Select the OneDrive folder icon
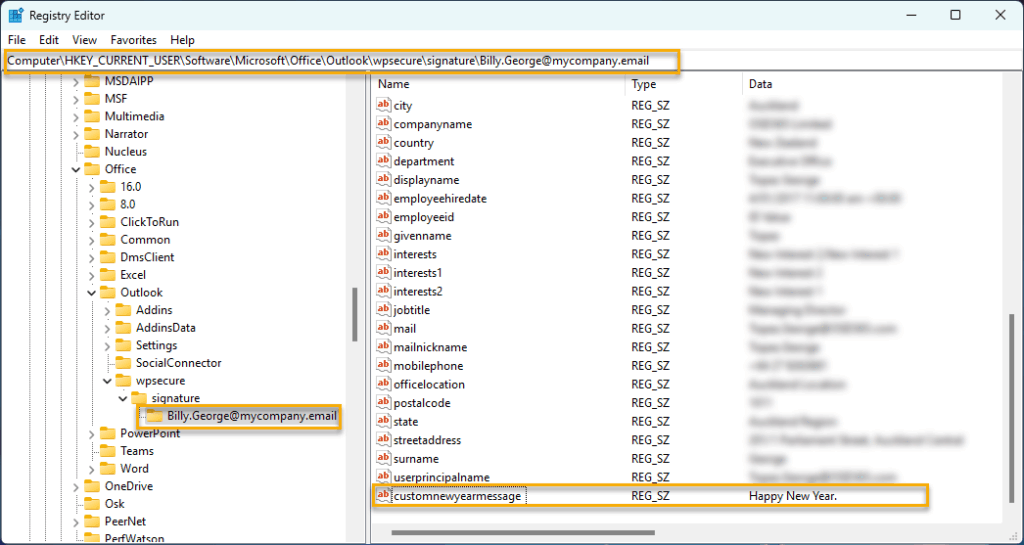This screenshot has width=1024, height=545. coord(91,486)
